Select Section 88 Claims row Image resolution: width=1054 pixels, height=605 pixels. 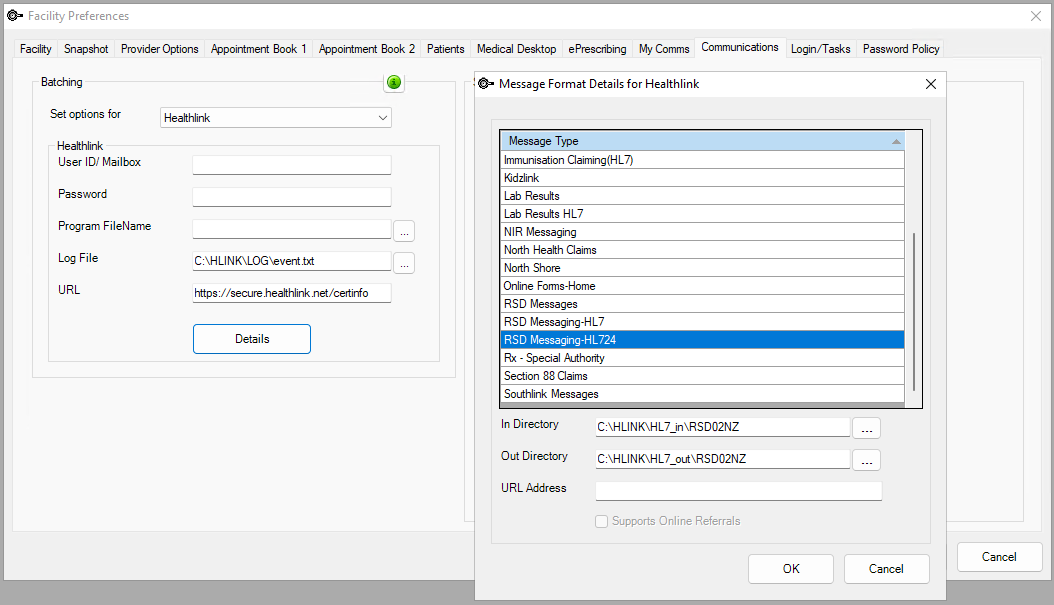tap(702, 376)
